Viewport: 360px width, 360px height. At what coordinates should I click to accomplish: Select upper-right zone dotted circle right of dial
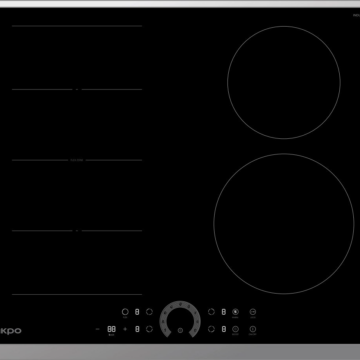tap(211, 312)
